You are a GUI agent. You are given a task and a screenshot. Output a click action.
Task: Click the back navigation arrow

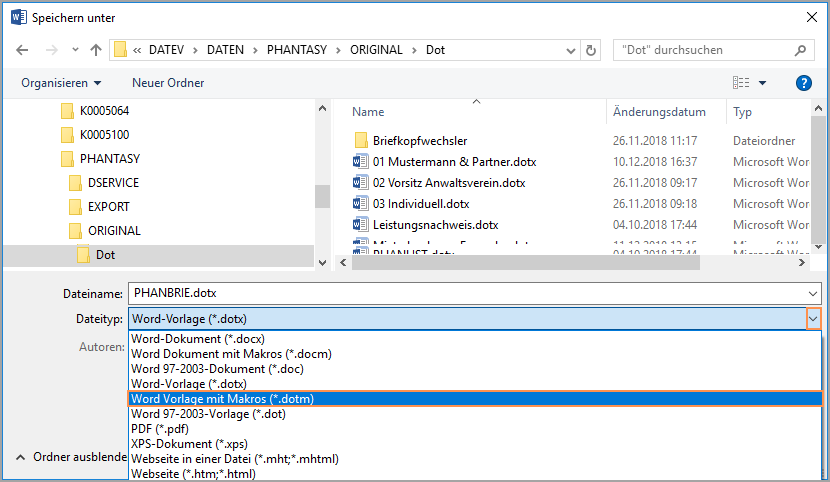22,50
